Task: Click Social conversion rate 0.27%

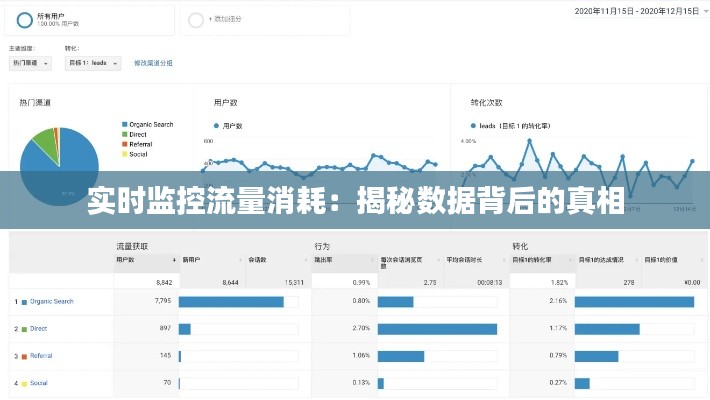Action: point(558,382)
